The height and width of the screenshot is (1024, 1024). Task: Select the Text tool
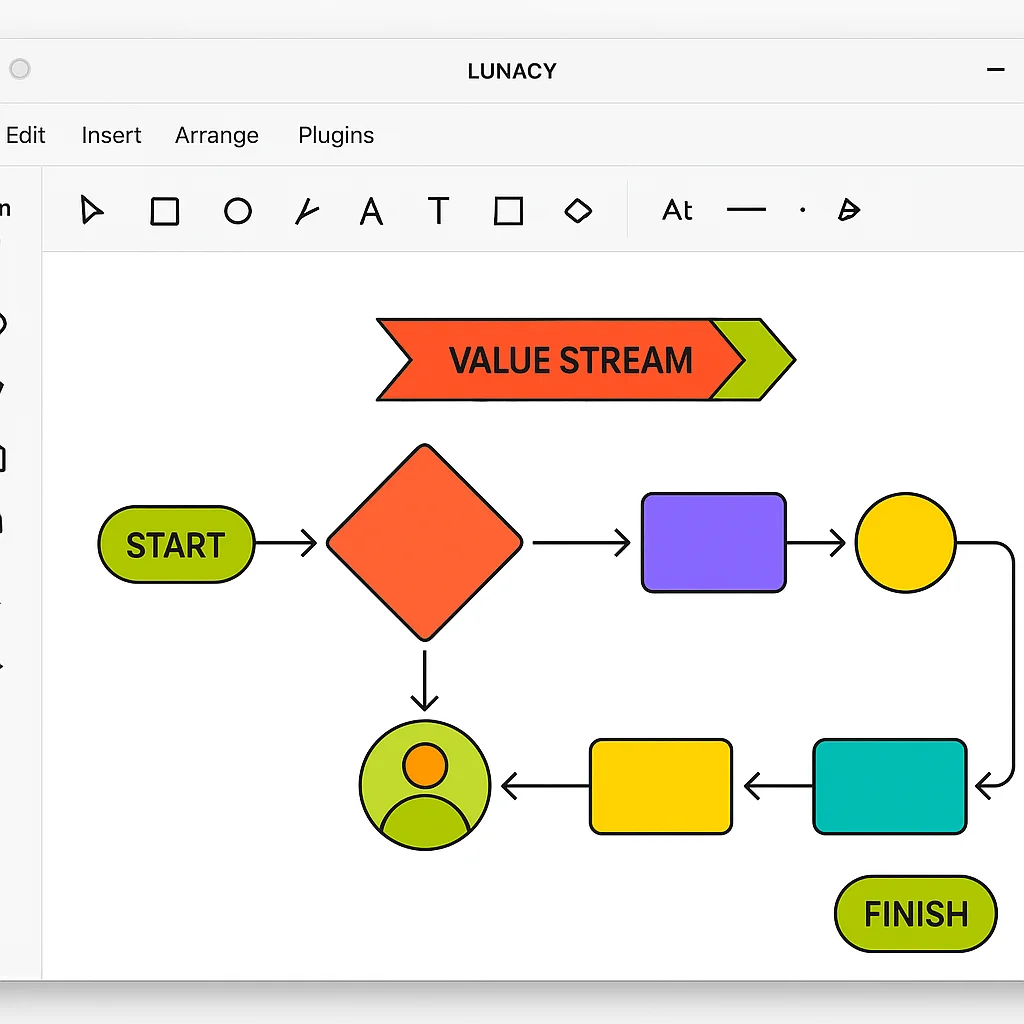click(x=438, y=211)
